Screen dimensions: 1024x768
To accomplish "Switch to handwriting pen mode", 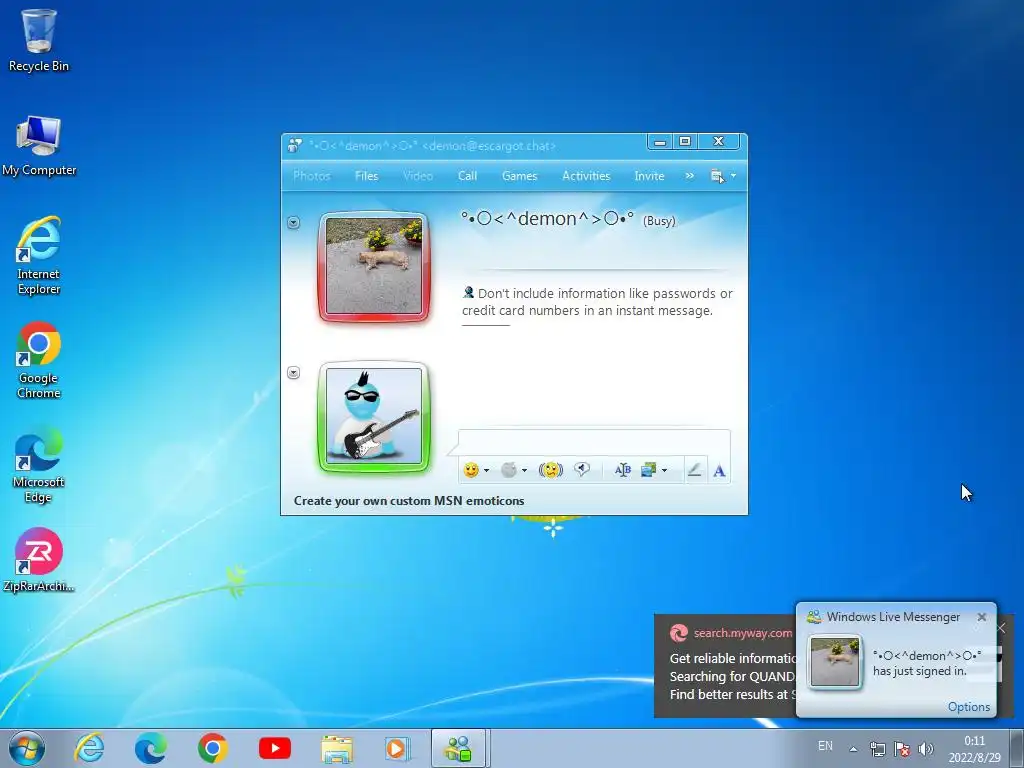I will (x=694, y=470).
